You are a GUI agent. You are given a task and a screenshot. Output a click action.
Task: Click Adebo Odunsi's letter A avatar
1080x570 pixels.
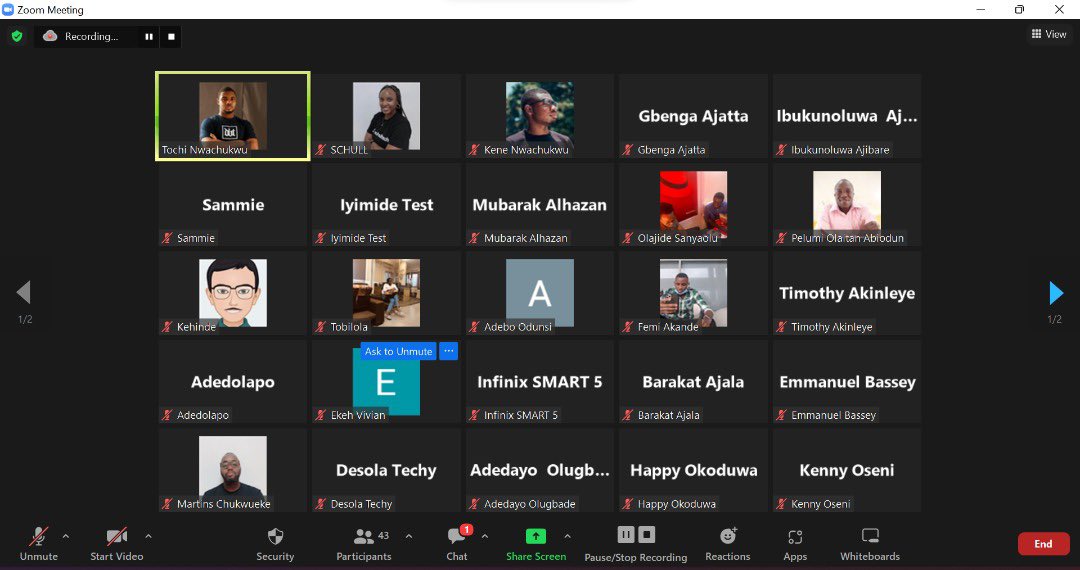click(540, 293)
